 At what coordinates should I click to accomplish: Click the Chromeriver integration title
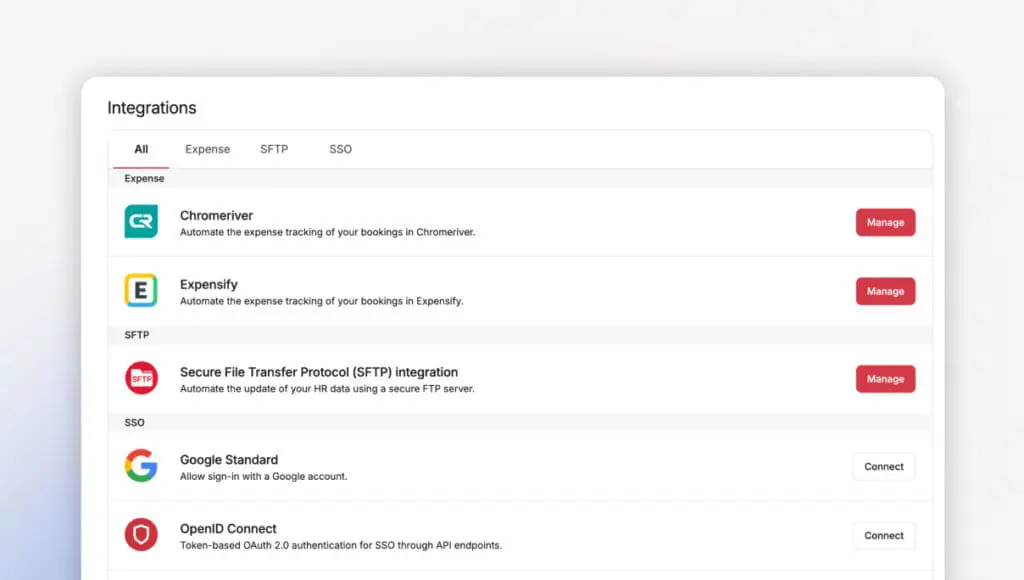(216, 215)
